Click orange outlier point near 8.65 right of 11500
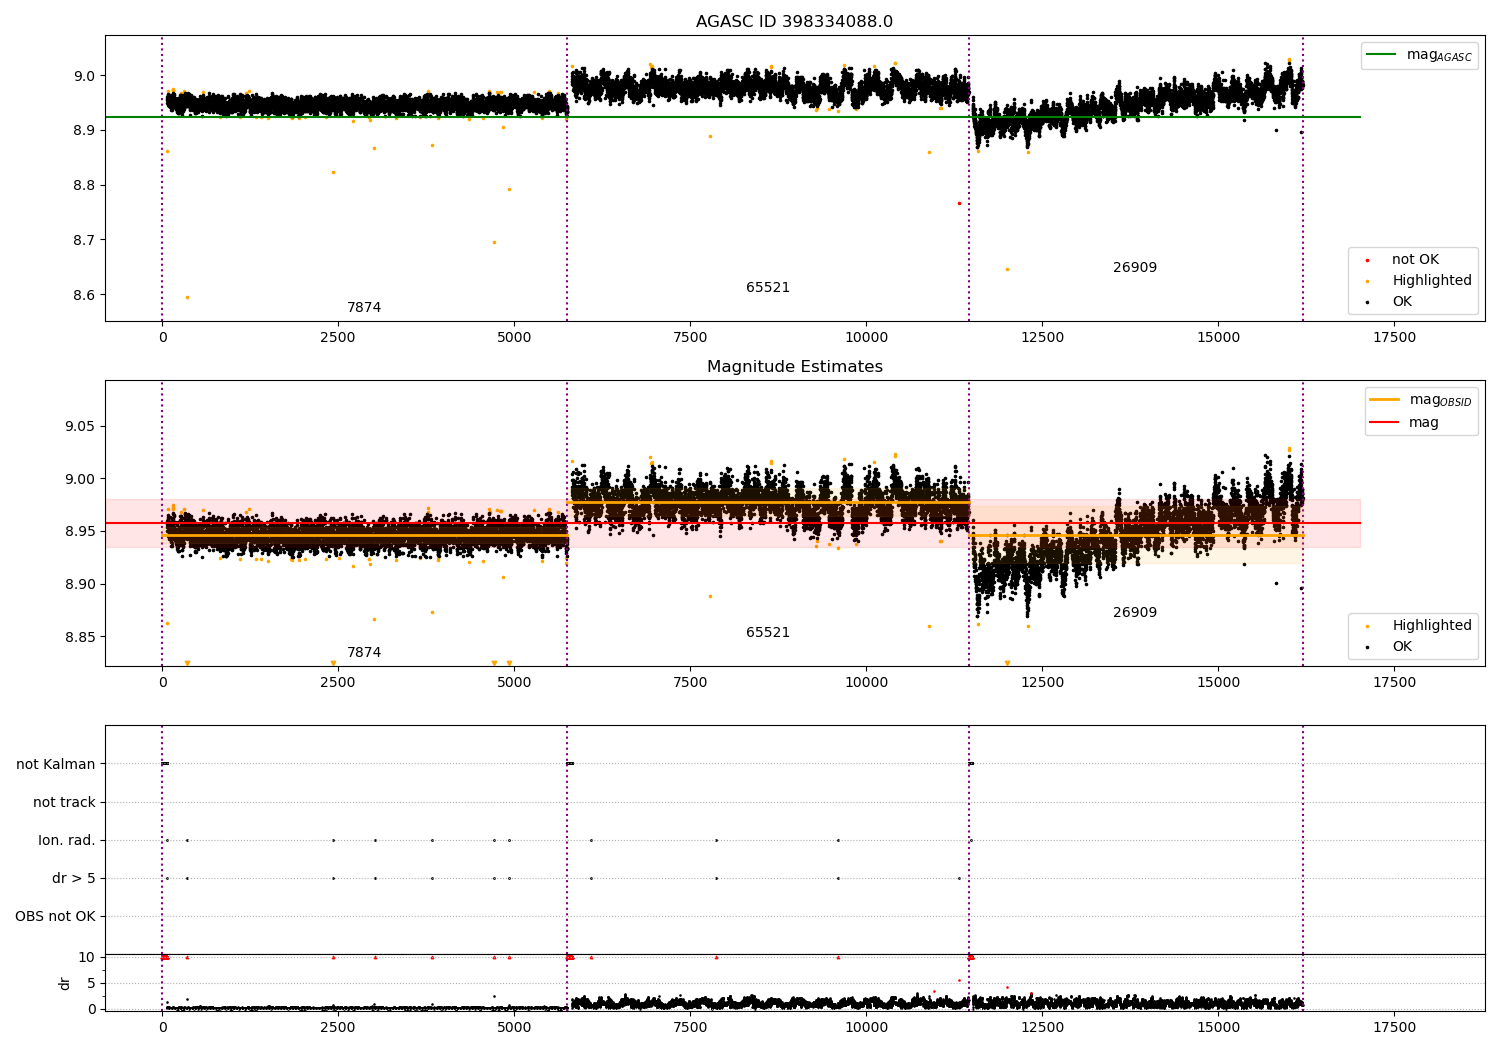Viewport: 1500px width, 1050px height. click(x=1007, y=269)
